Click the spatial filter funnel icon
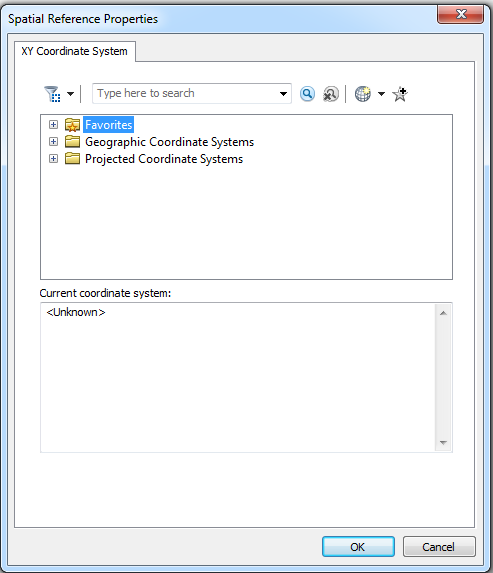The image size is (493, 573). tap(52, 94)
